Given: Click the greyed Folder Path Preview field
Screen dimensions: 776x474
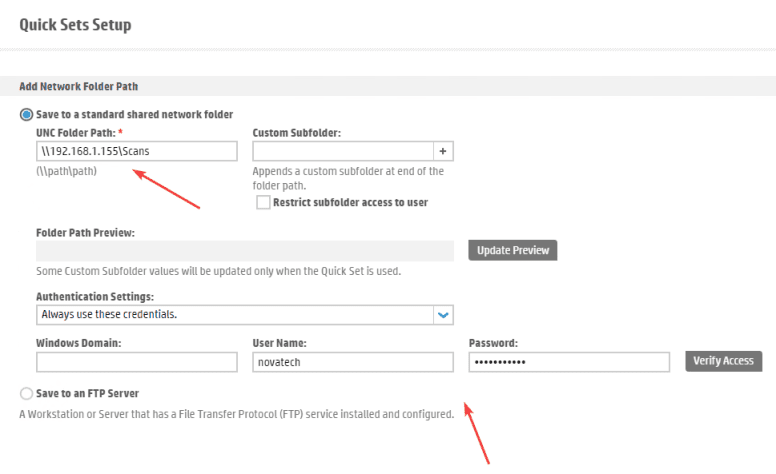Looking at the screenshot, I should tap(247, 250).
